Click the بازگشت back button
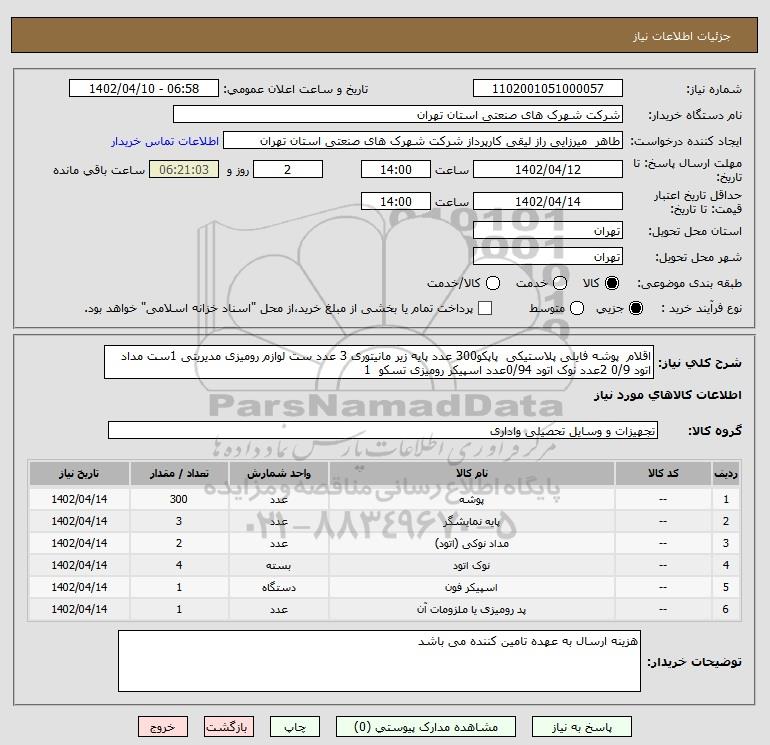 [229, 727]
